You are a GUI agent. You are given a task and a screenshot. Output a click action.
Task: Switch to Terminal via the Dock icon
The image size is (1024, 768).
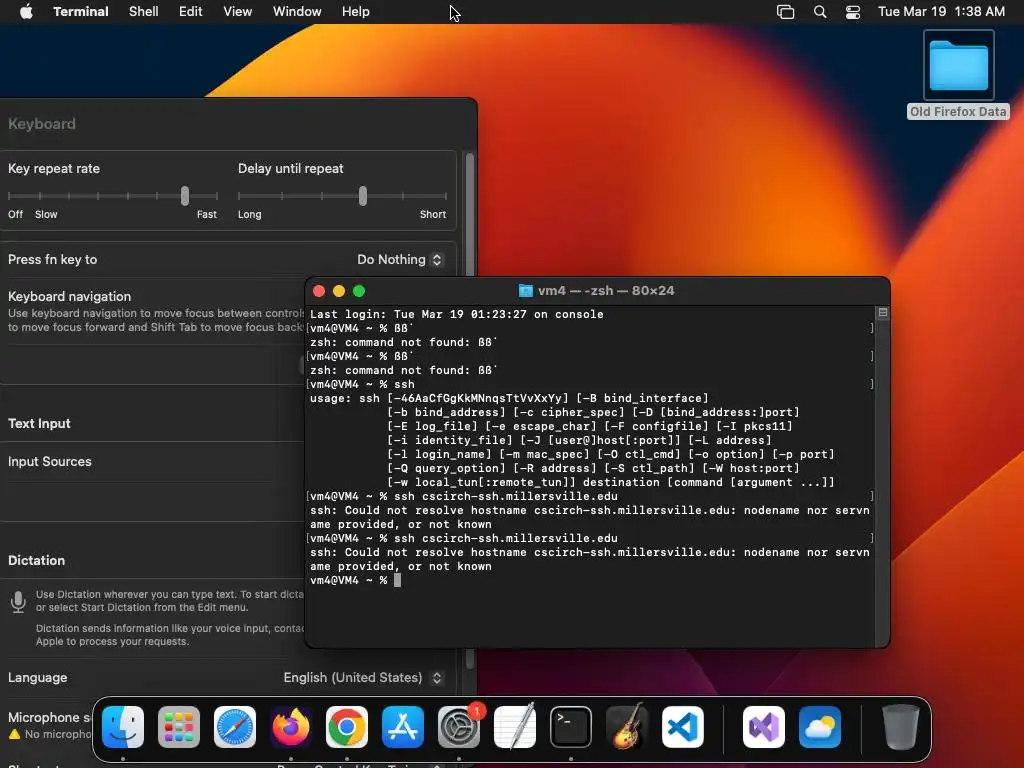point(571,727)
